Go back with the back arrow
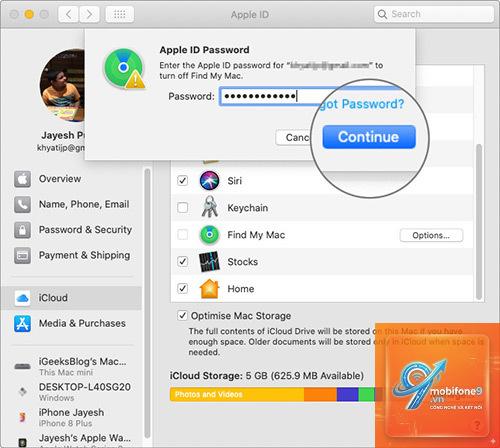The height and width of the screenshot is (448, 500). pos(69,14)
